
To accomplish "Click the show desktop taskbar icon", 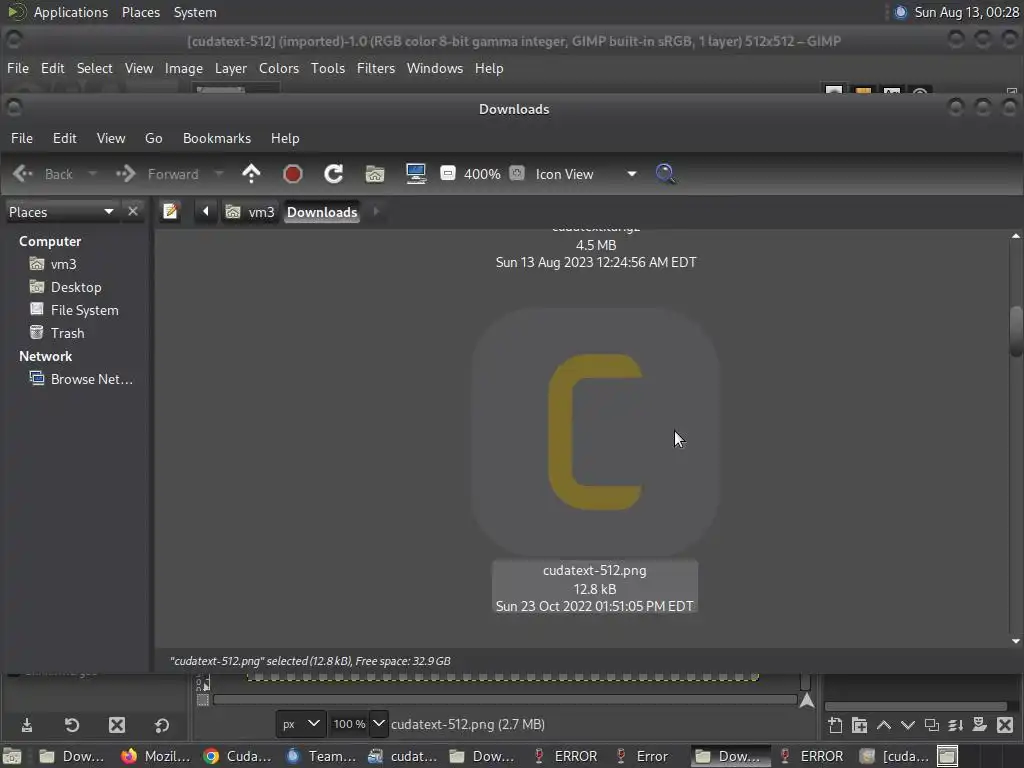I will point(12,756).
